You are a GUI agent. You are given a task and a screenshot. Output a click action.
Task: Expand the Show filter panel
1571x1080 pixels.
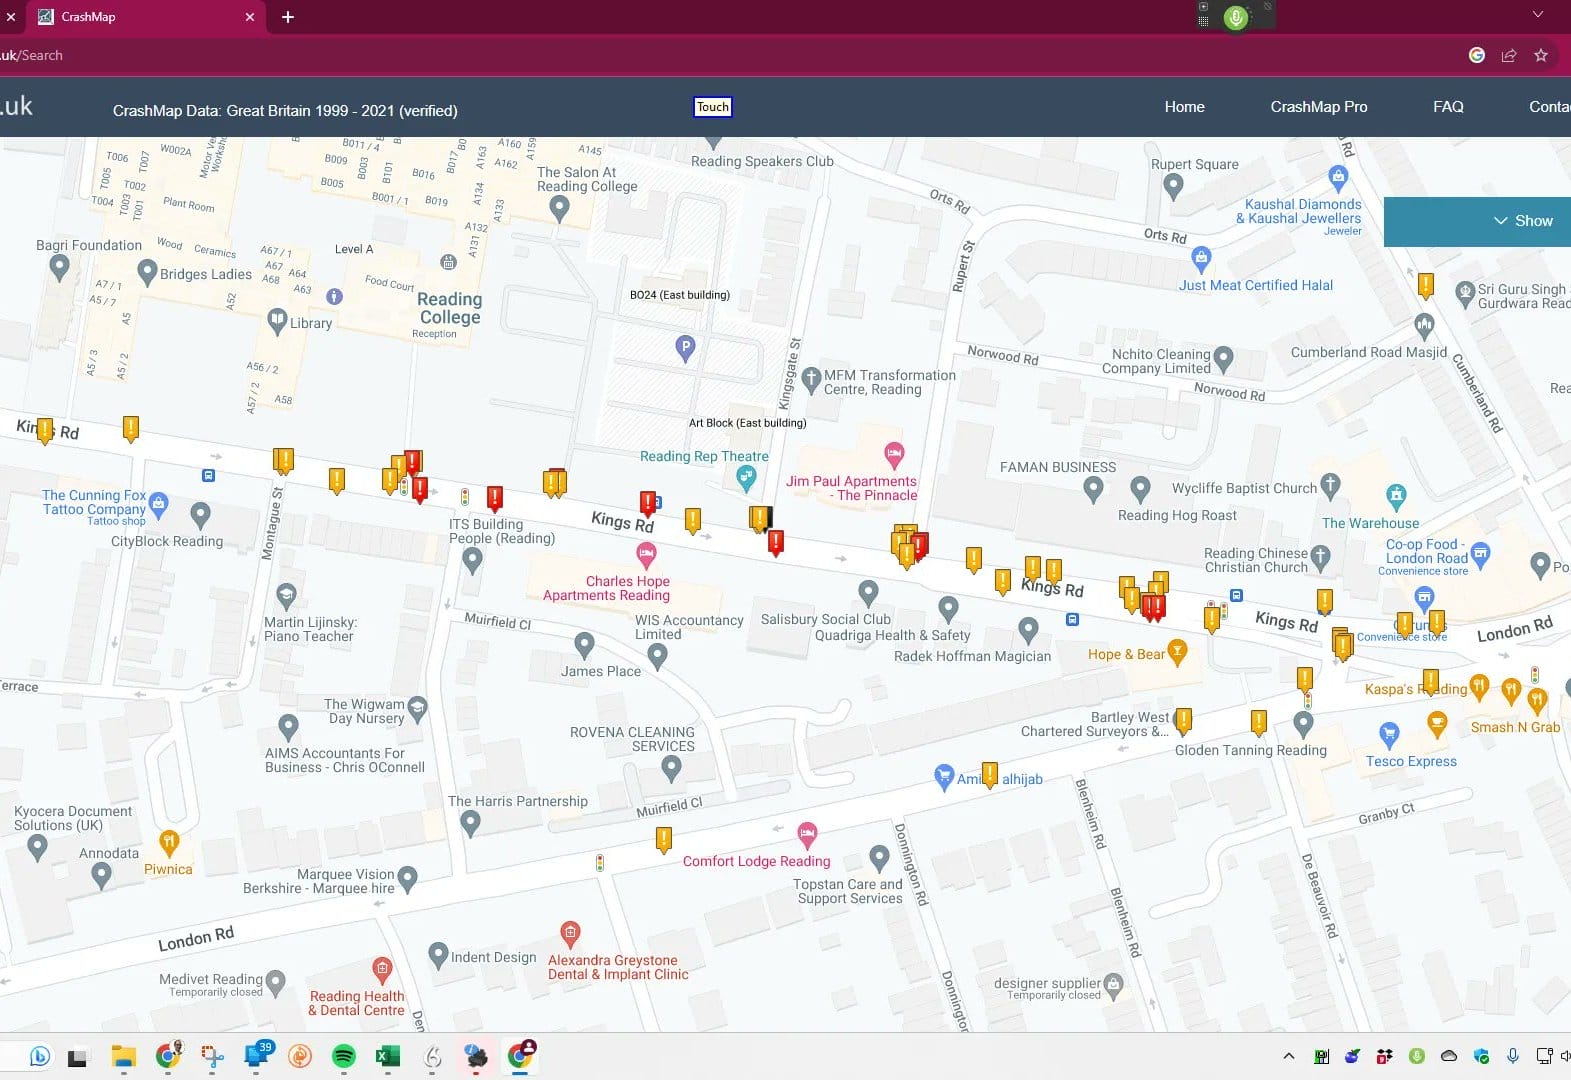(1522, 221)
